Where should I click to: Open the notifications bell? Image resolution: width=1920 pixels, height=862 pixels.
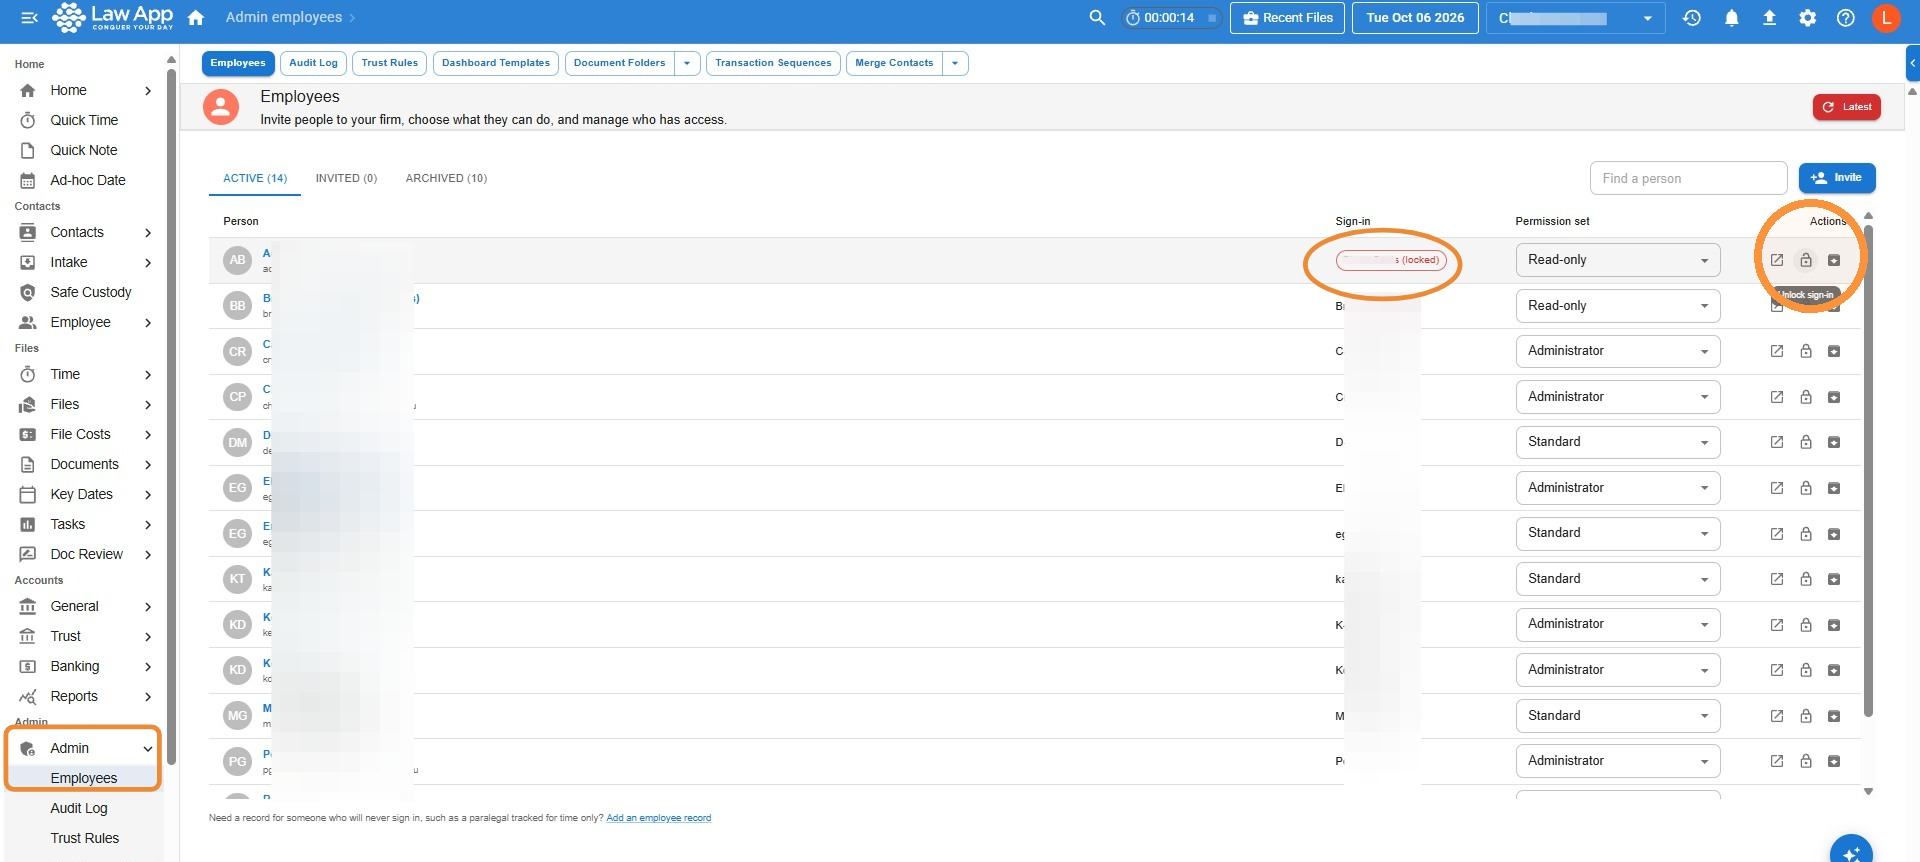(1731, 18)
